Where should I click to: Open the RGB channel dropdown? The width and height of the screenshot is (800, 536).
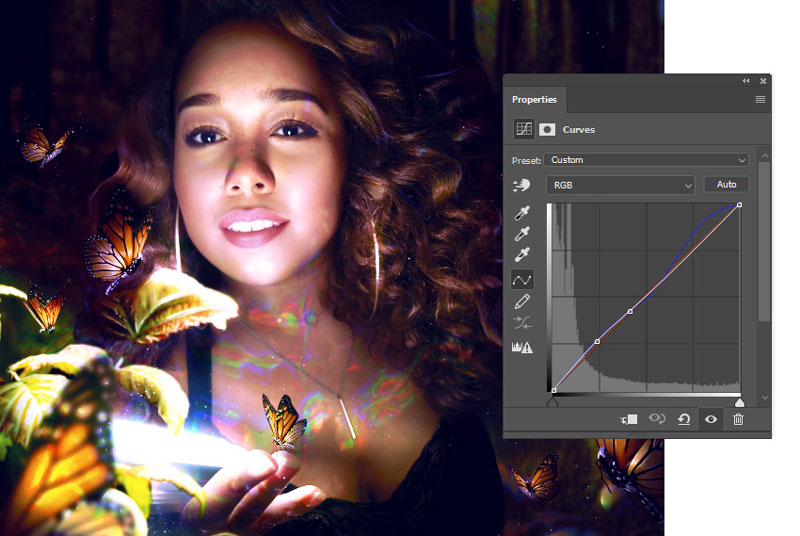[x=620, y=185]
